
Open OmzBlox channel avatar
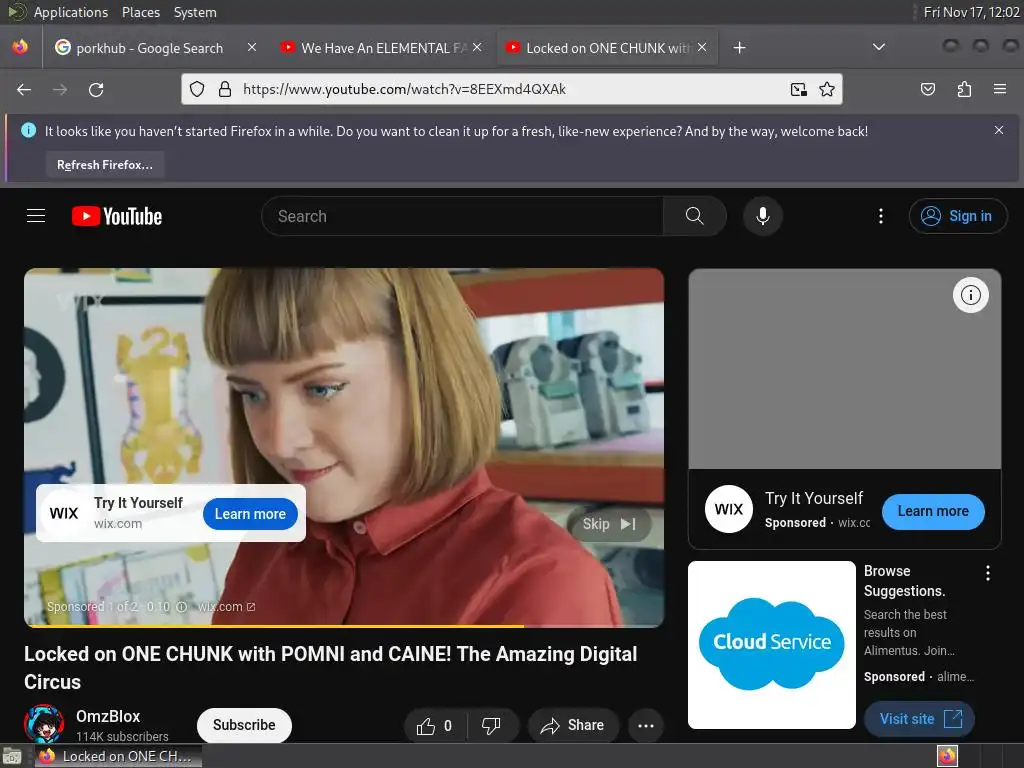coord(44,724)
